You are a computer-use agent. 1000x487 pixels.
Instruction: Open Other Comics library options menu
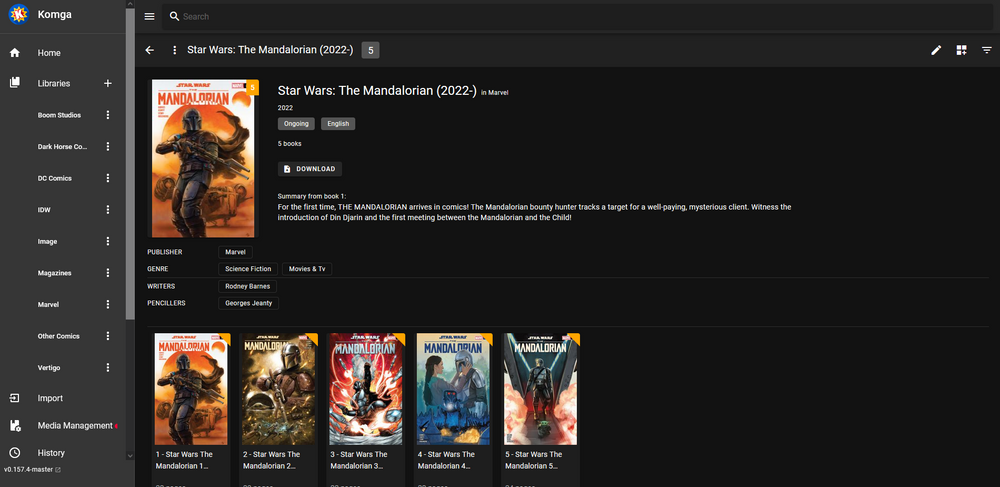(x=108, y=336)
